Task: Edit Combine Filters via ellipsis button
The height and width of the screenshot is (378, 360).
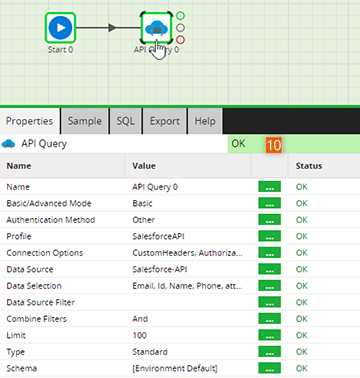Action: pyautogui.click(x=269, y=319)
